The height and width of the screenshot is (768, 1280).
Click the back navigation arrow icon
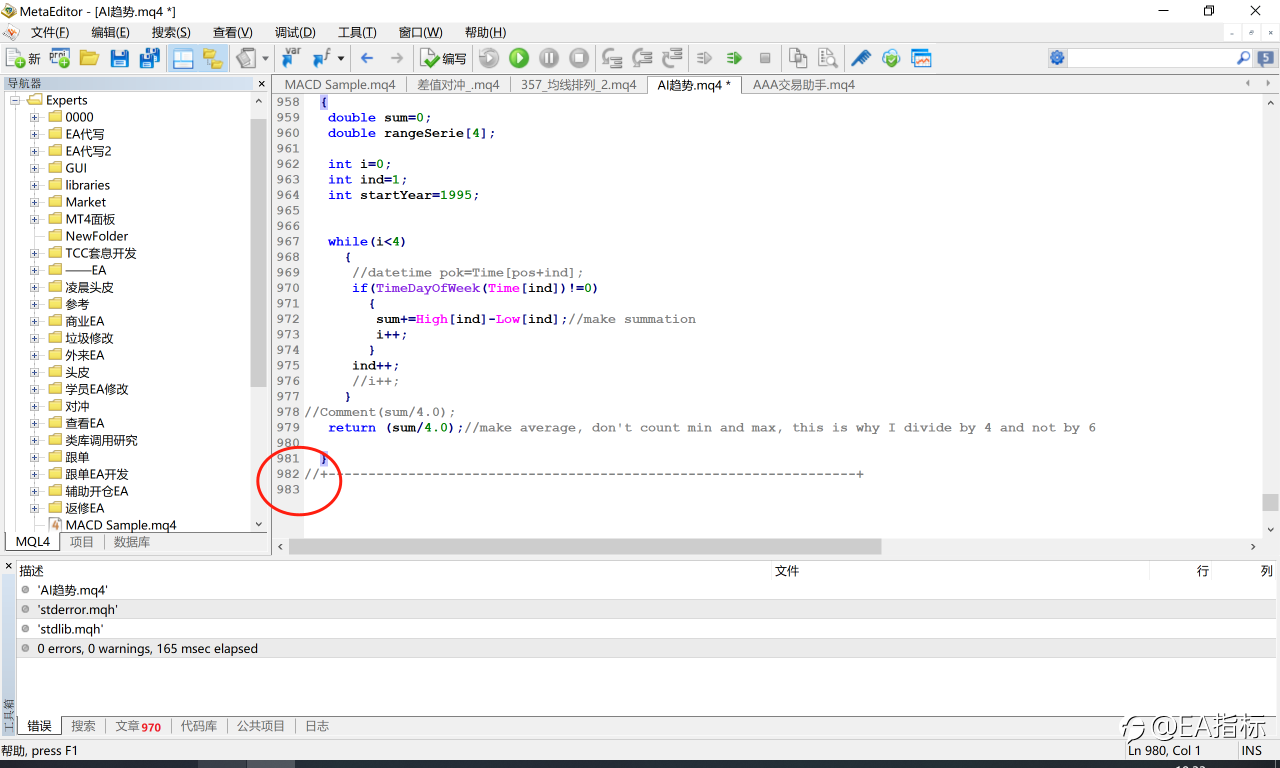[367, 59]
